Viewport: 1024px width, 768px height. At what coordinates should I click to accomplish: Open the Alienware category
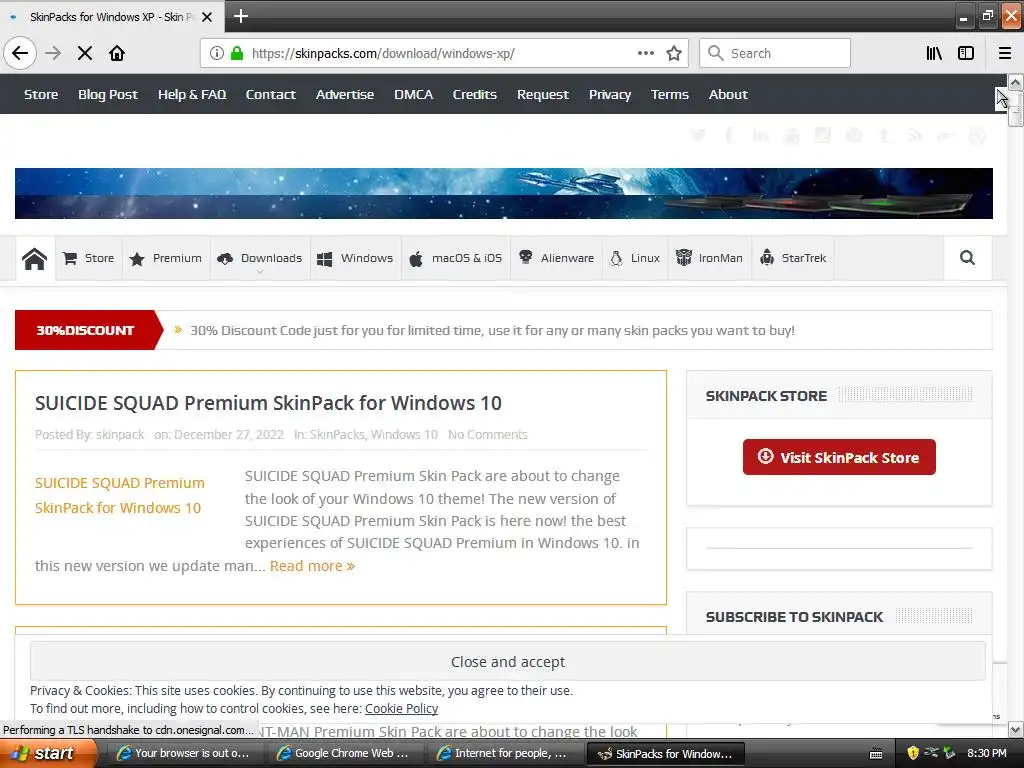coord(556,259)
